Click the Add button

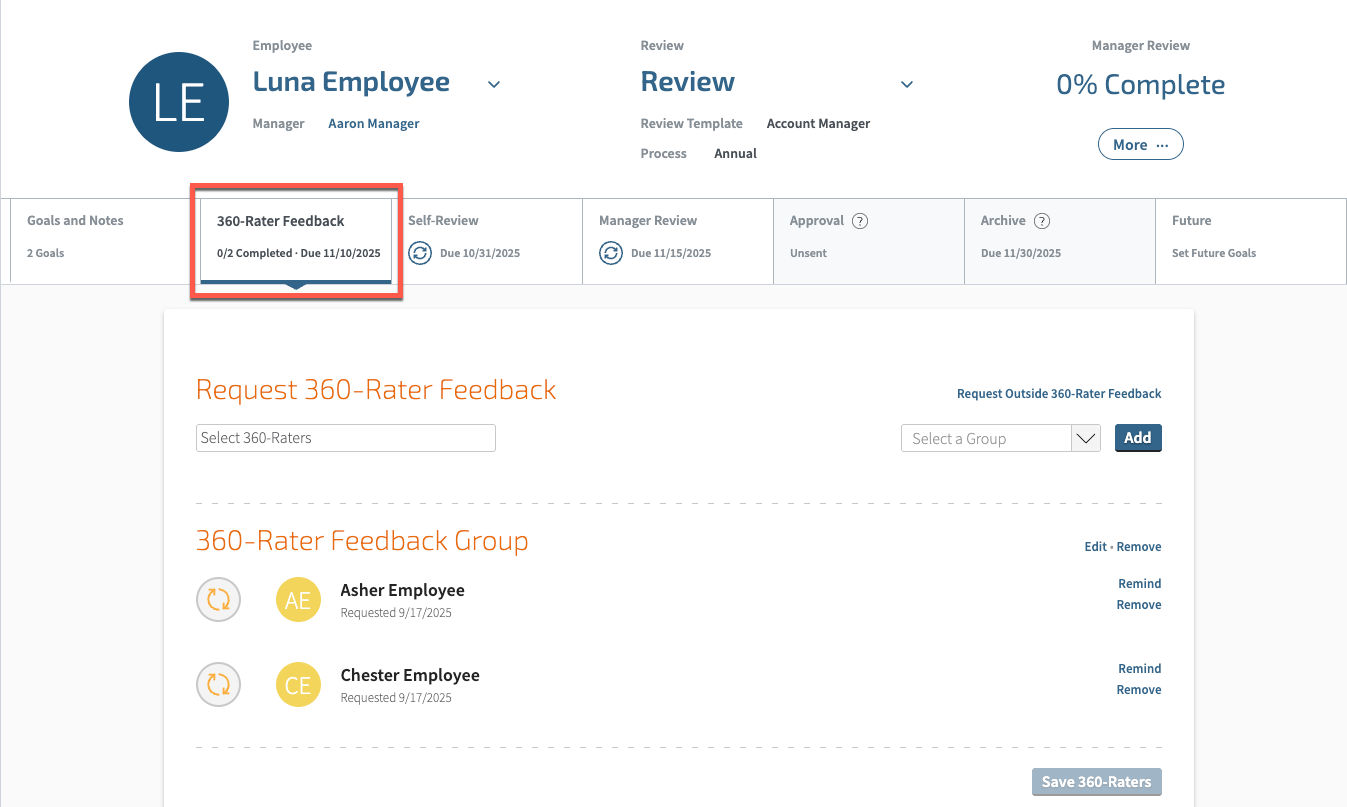tap(1138, 438)
